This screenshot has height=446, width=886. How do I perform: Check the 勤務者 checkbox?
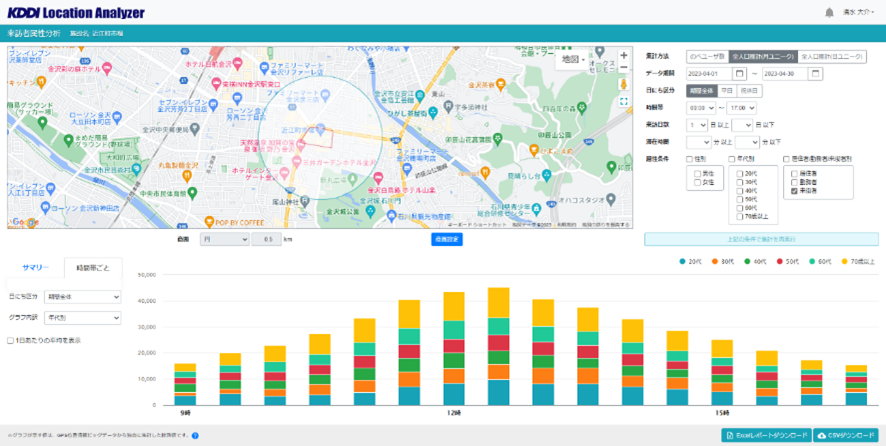click(x=794, y=183)
